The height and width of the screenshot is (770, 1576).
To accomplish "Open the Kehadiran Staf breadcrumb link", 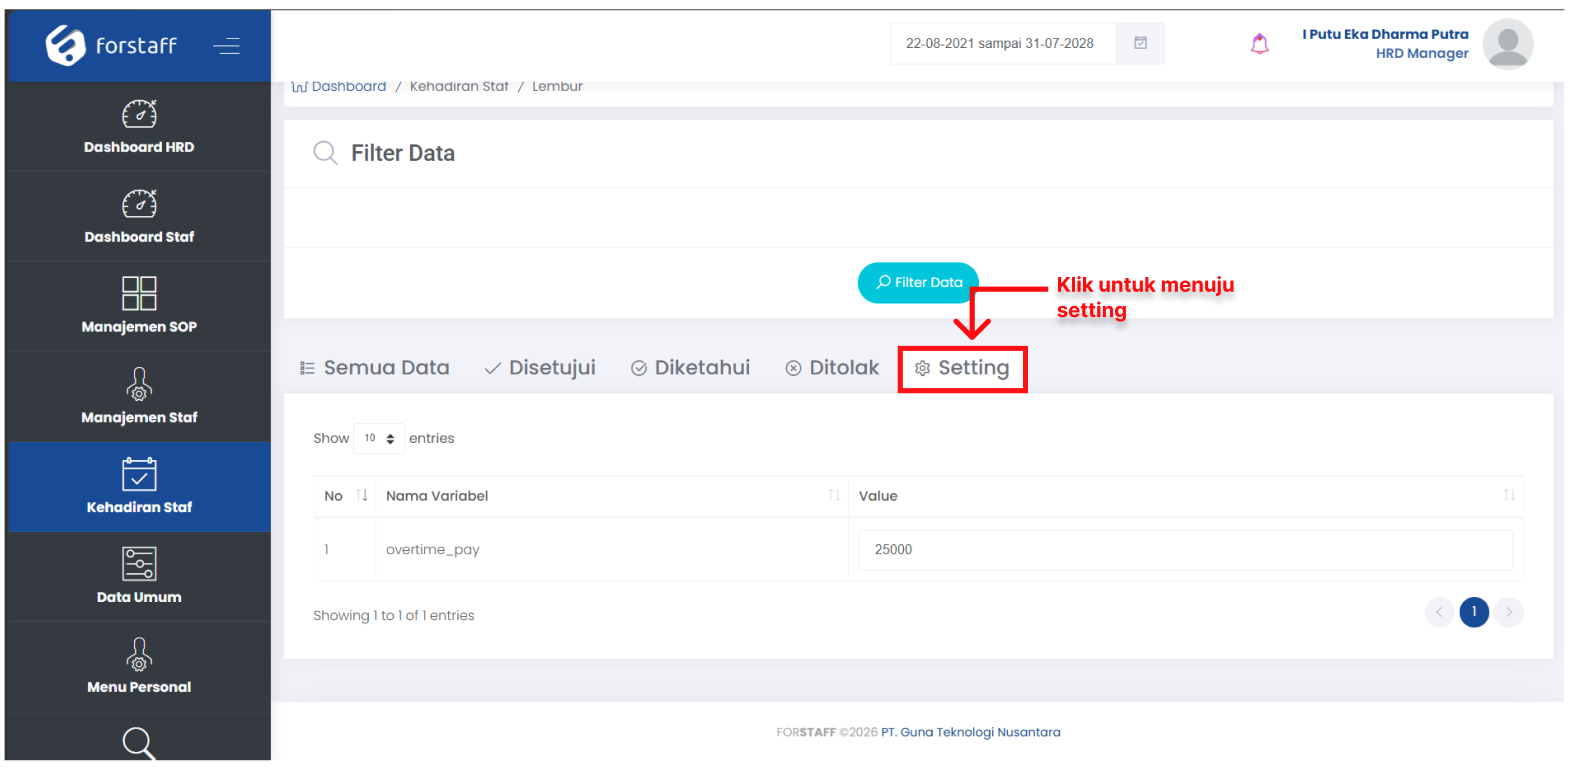I will 459,87.
